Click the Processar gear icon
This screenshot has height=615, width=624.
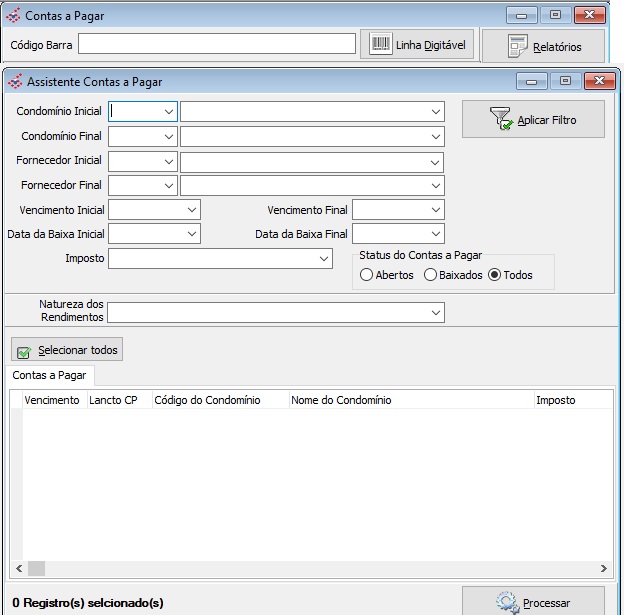507,602
